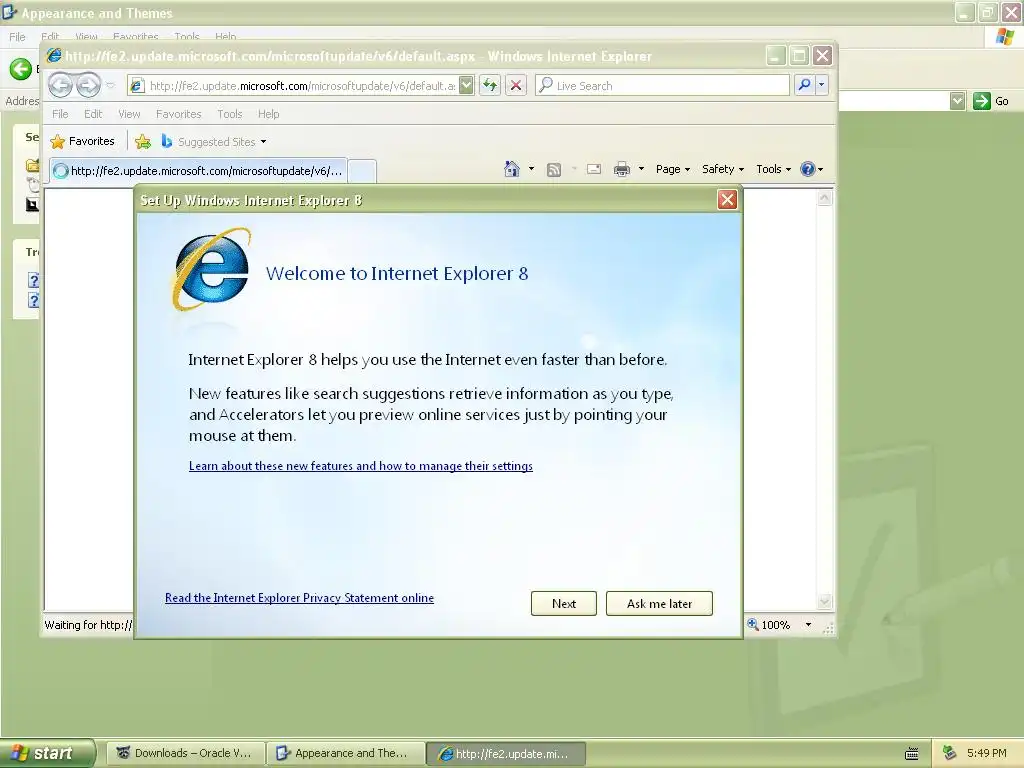Open the IE Favorites menu

[178, 114]
